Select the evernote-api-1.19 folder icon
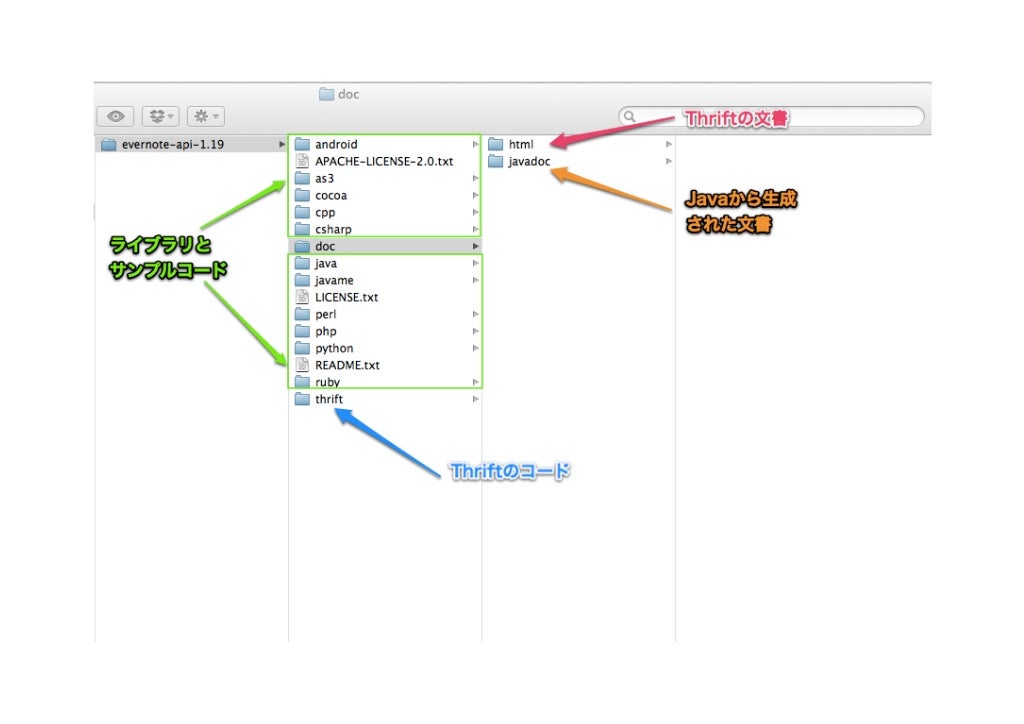Viewport: 1024px width, 724px height. pyautogui.click(x=108, y=144)
